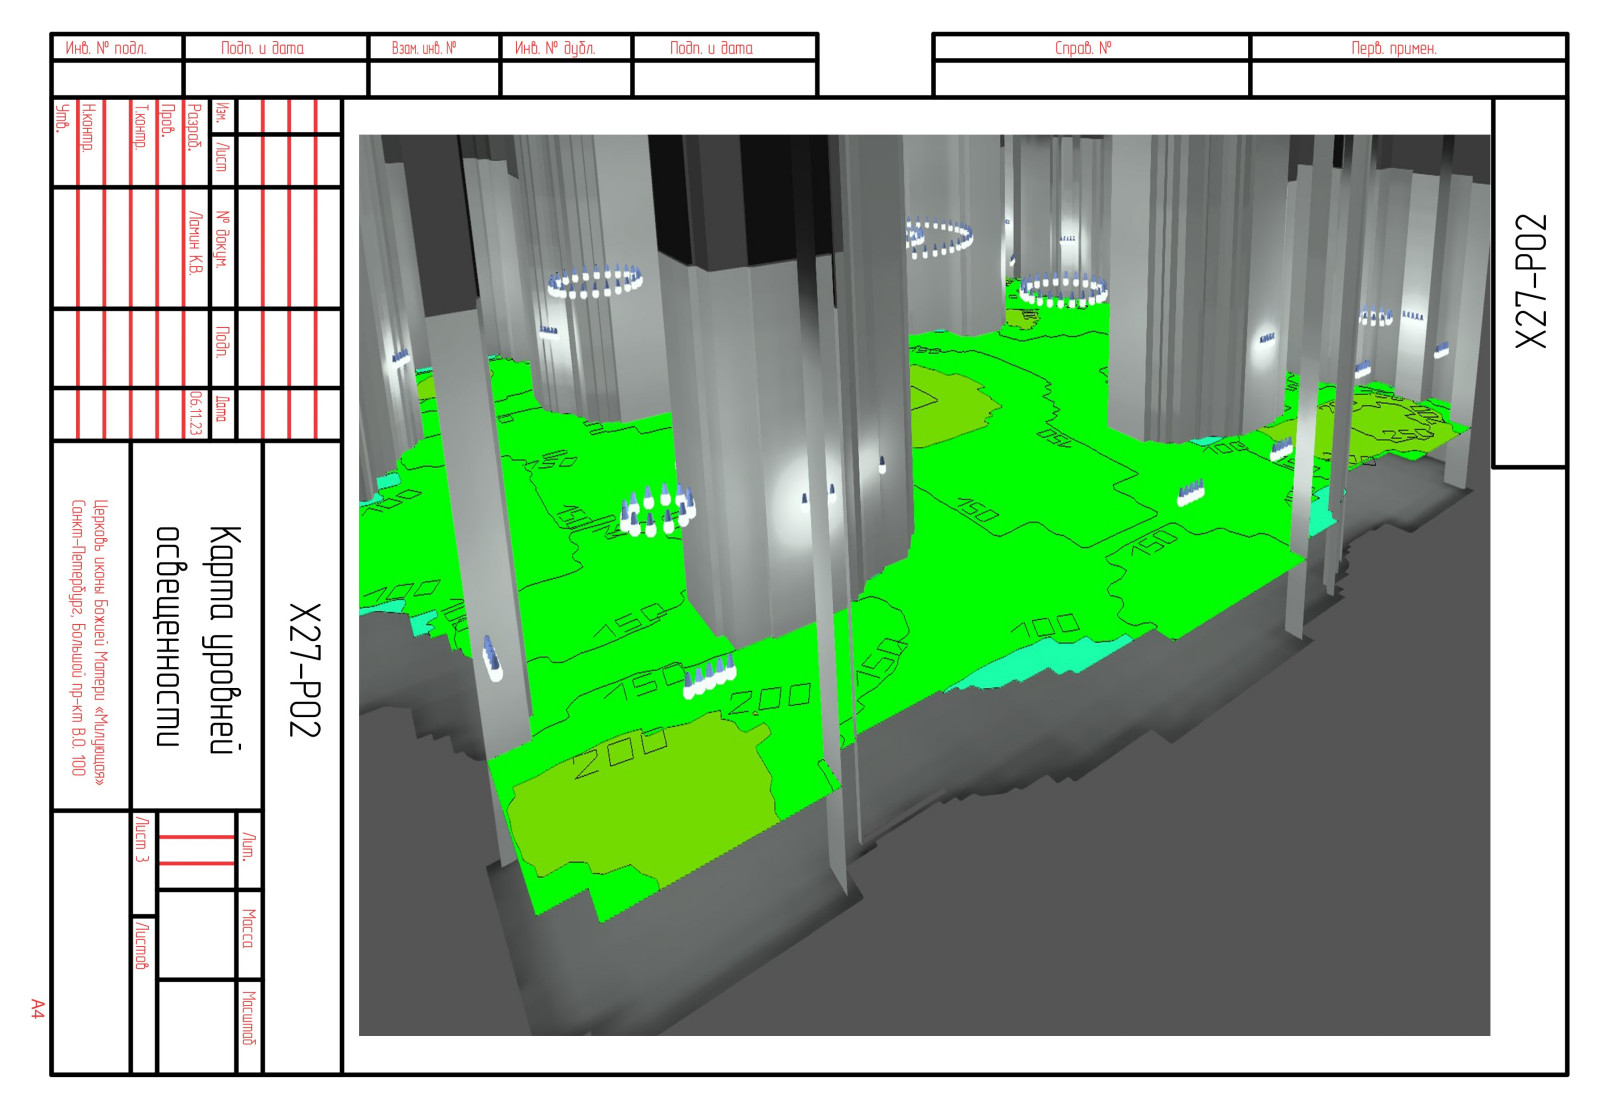This screenshot has width=1600, height=1108.
Task: Select the 'Разраб.' row label
Action: coord(195,127)
